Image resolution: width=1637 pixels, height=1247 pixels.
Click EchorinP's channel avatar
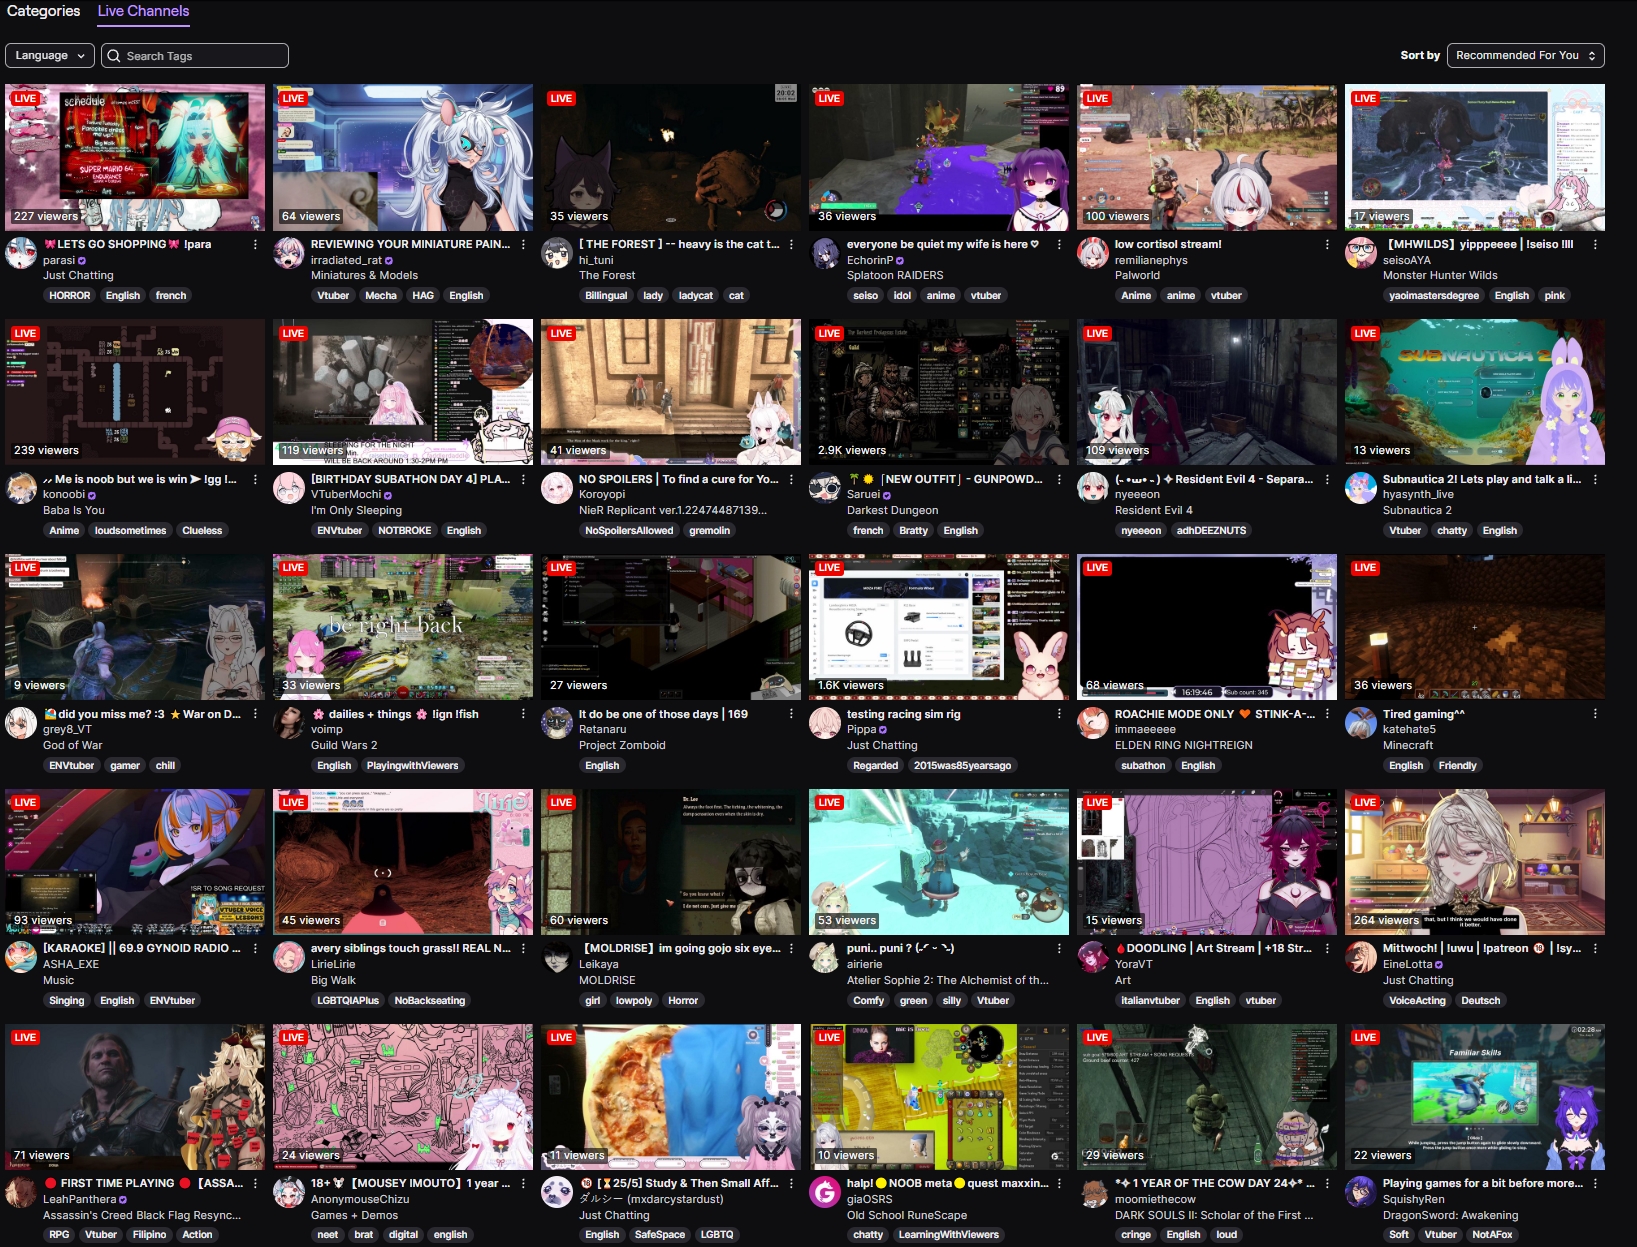pos(825,253)
